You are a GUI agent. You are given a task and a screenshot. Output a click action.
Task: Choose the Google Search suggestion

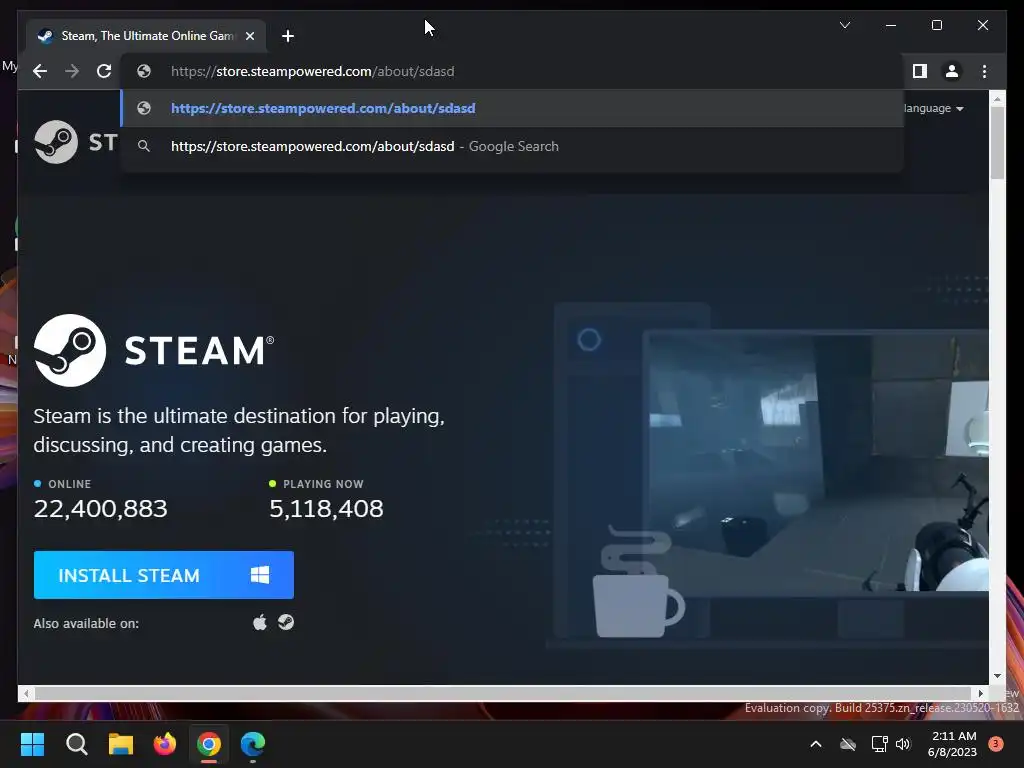click(512, 146)
